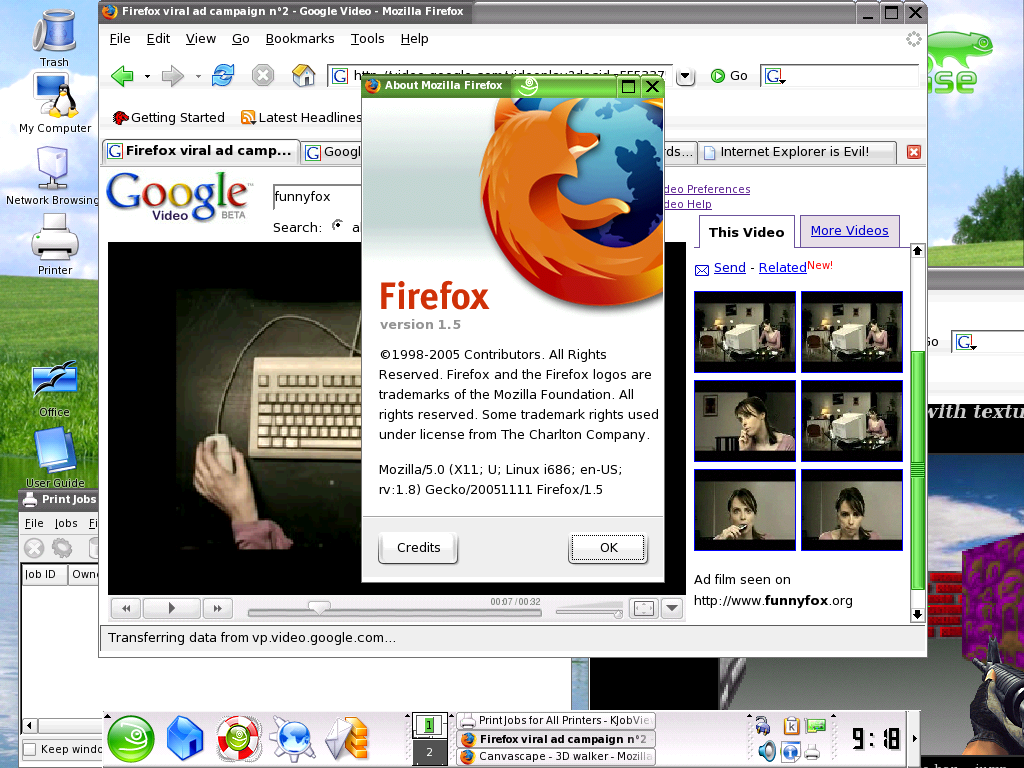The width and height of the screenshot is (1024, 768).
Task: Switch to the Internet Explorer is Evil! tab
Action: point(794,152)
